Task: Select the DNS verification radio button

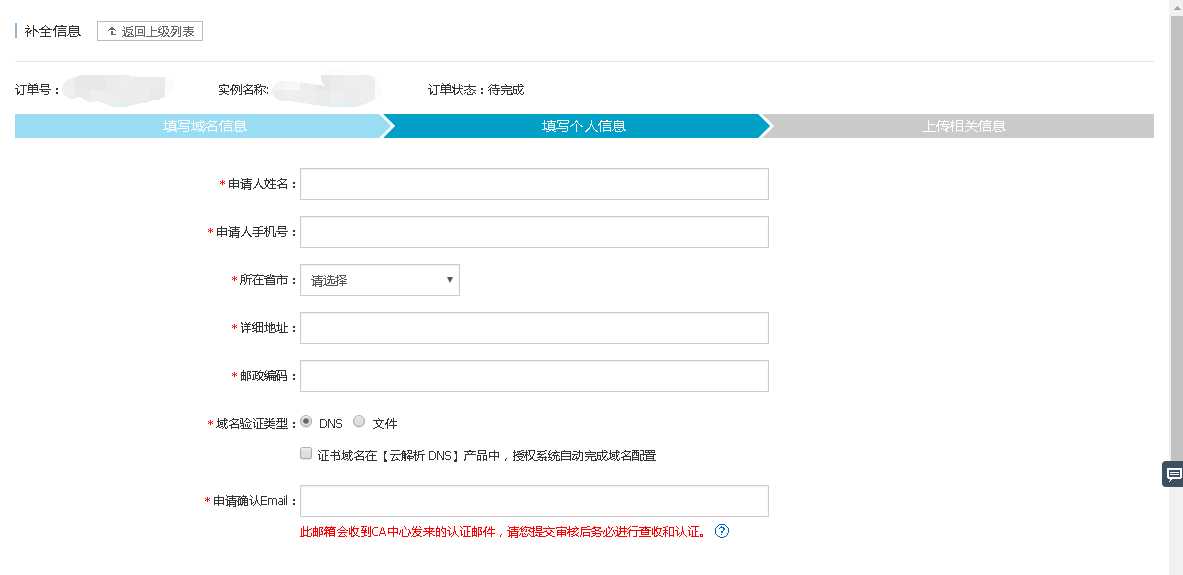Action: [x=306, y=421]
